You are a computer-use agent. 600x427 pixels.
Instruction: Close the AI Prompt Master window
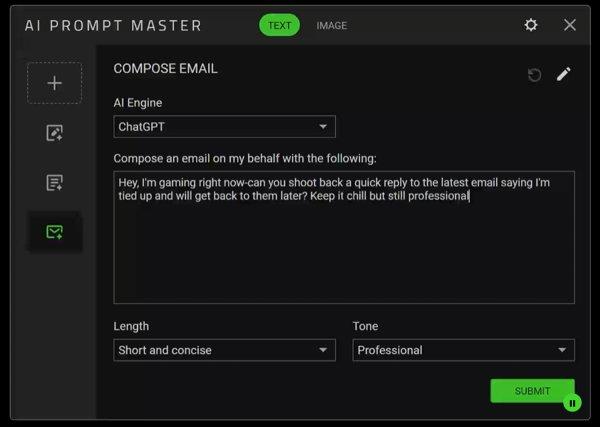[x=570, y=25]
